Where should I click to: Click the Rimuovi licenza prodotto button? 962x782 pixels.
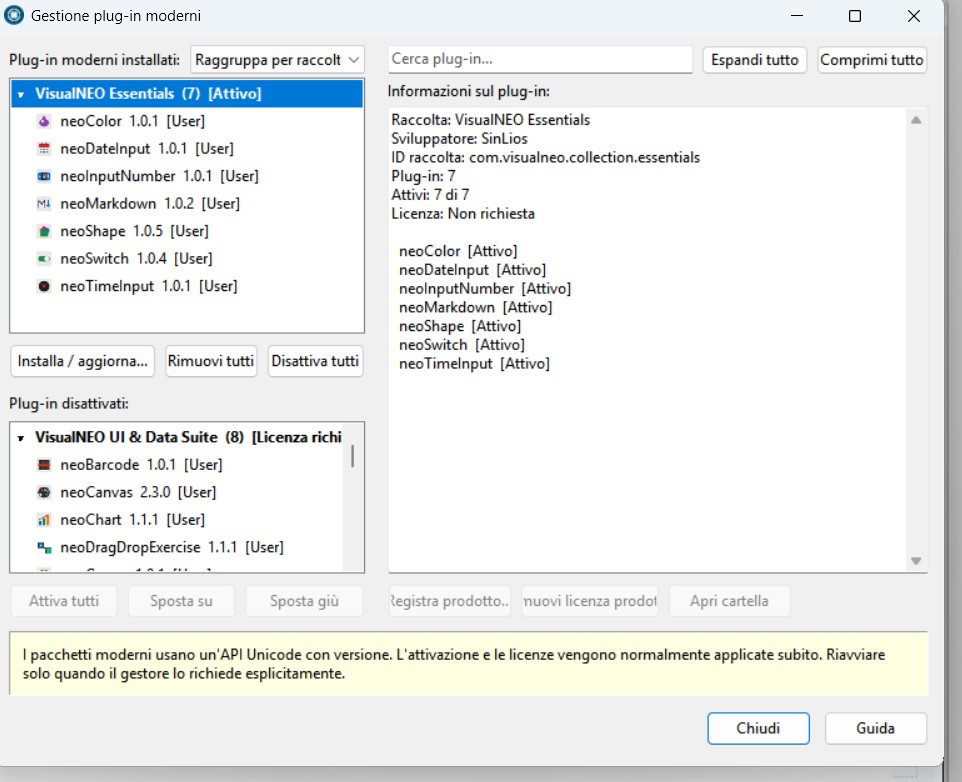[590, 601]
